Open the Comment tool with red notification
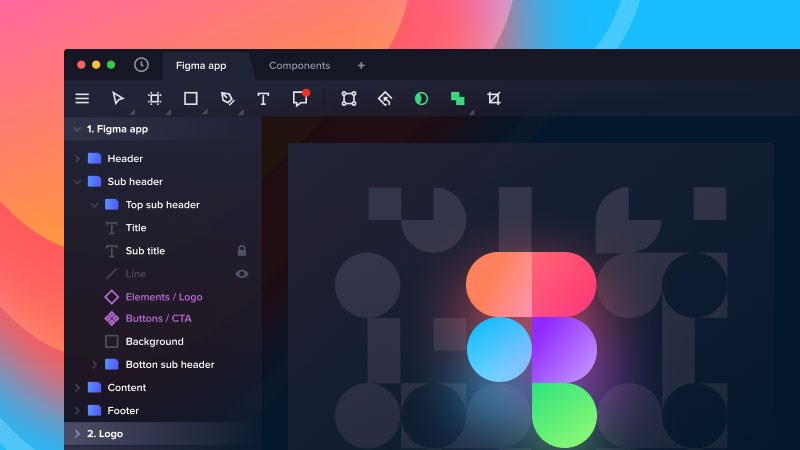Viewport: 800px width, 450px height. pyautogui.click(x=301, y=98)
